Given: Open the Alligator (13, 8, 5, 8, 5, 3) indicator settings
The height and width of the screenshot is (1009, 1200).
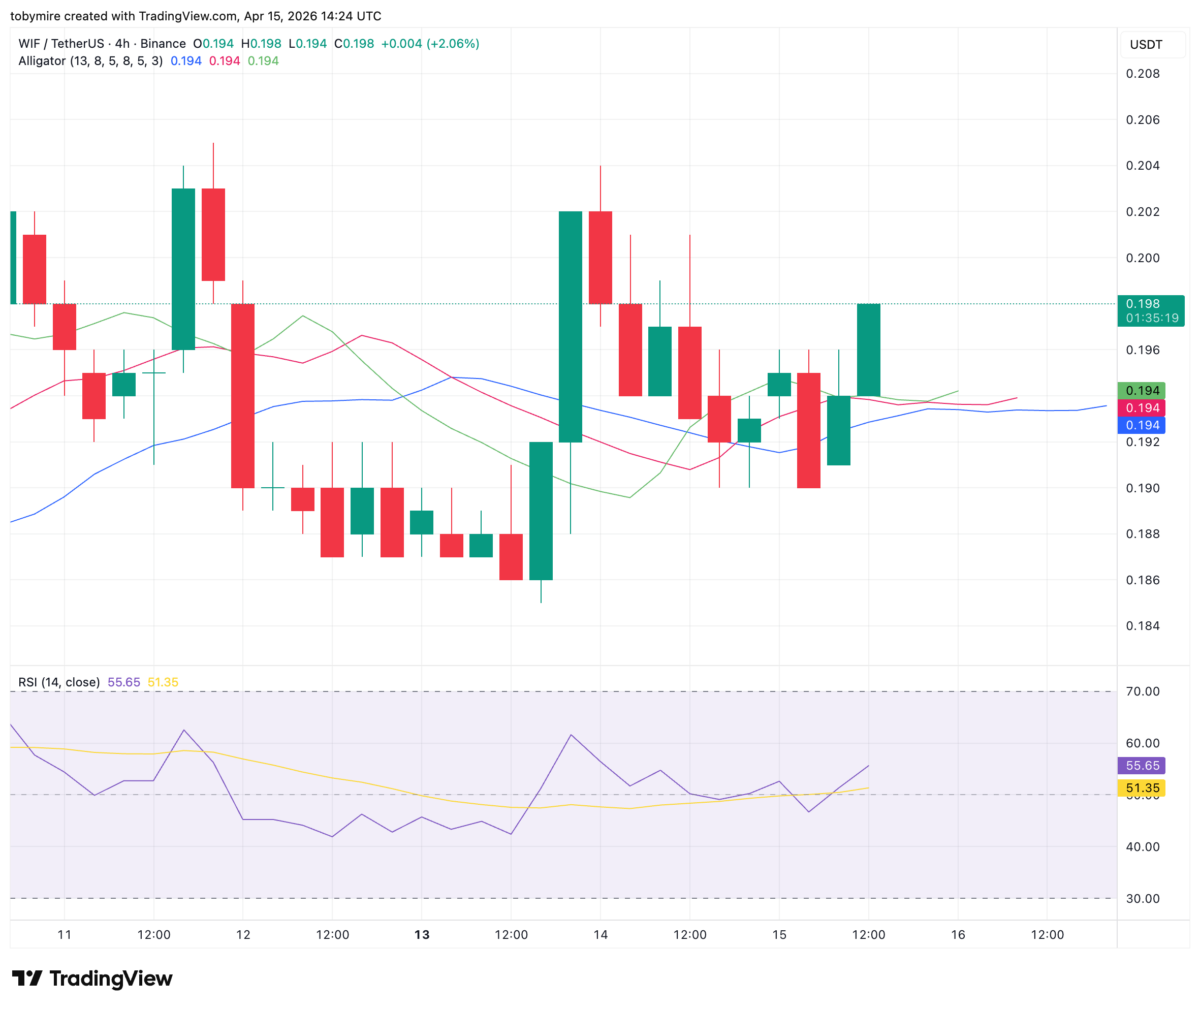Looking at the screenshot, I should pos(88,61).
